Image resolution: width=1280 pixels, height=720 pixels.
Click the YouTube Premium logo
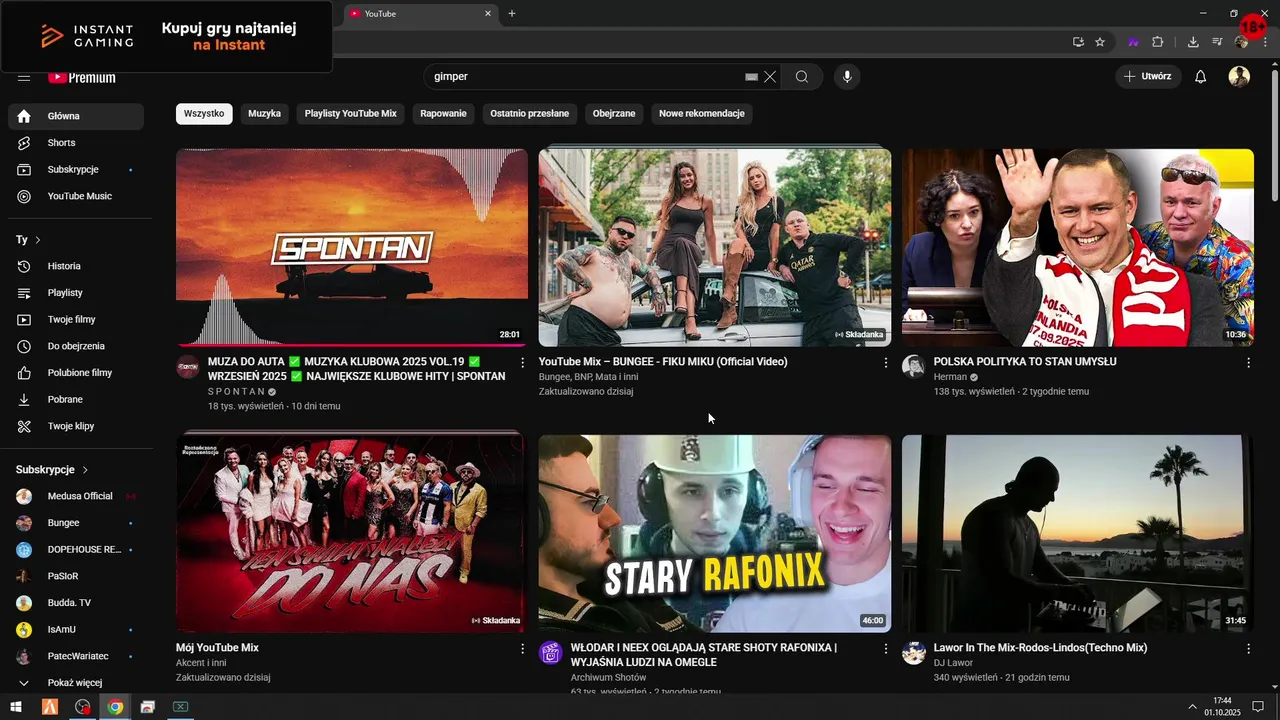(x=82, y=77)
